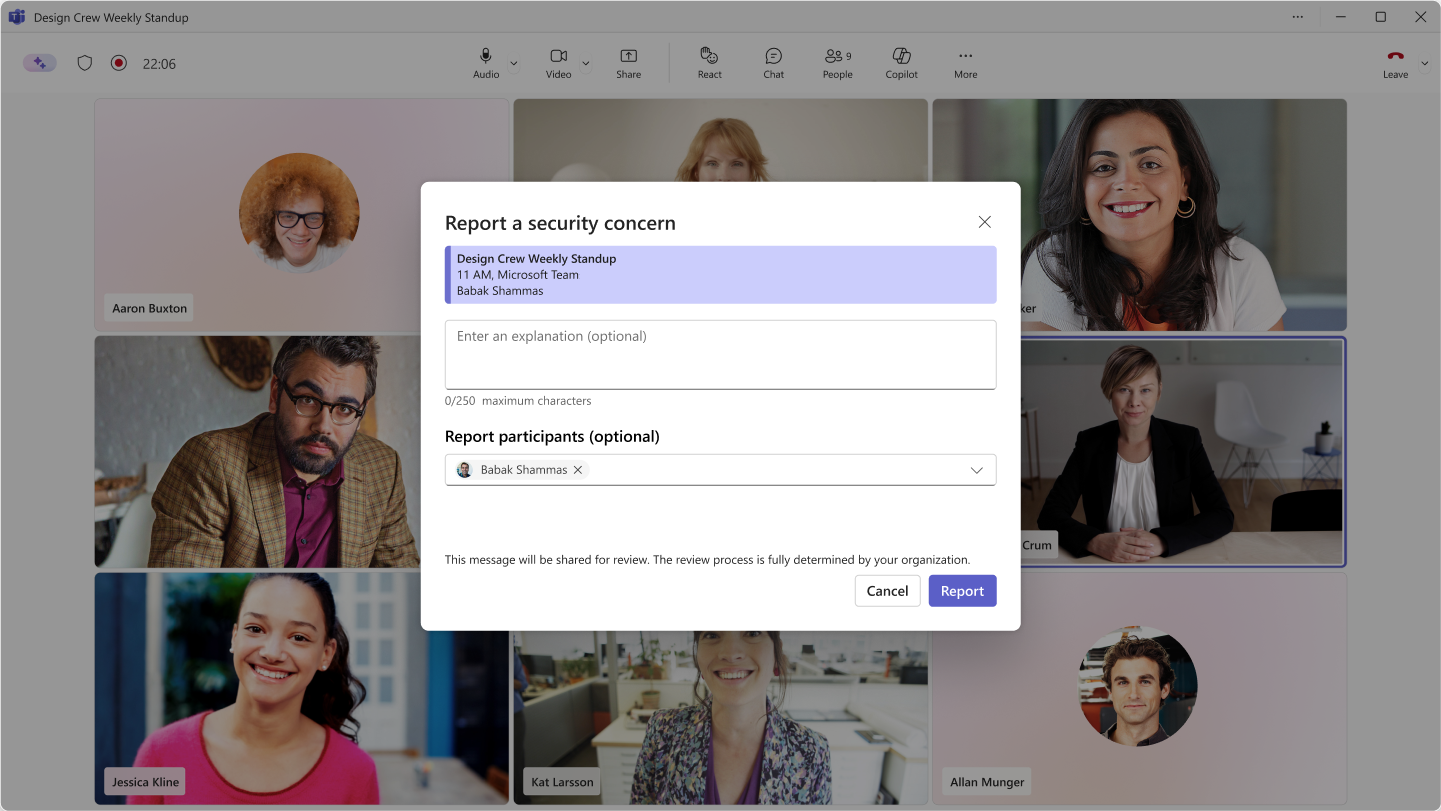Open the purple sparkle AI effects button

pyautogui.click(x=40, y=63)
